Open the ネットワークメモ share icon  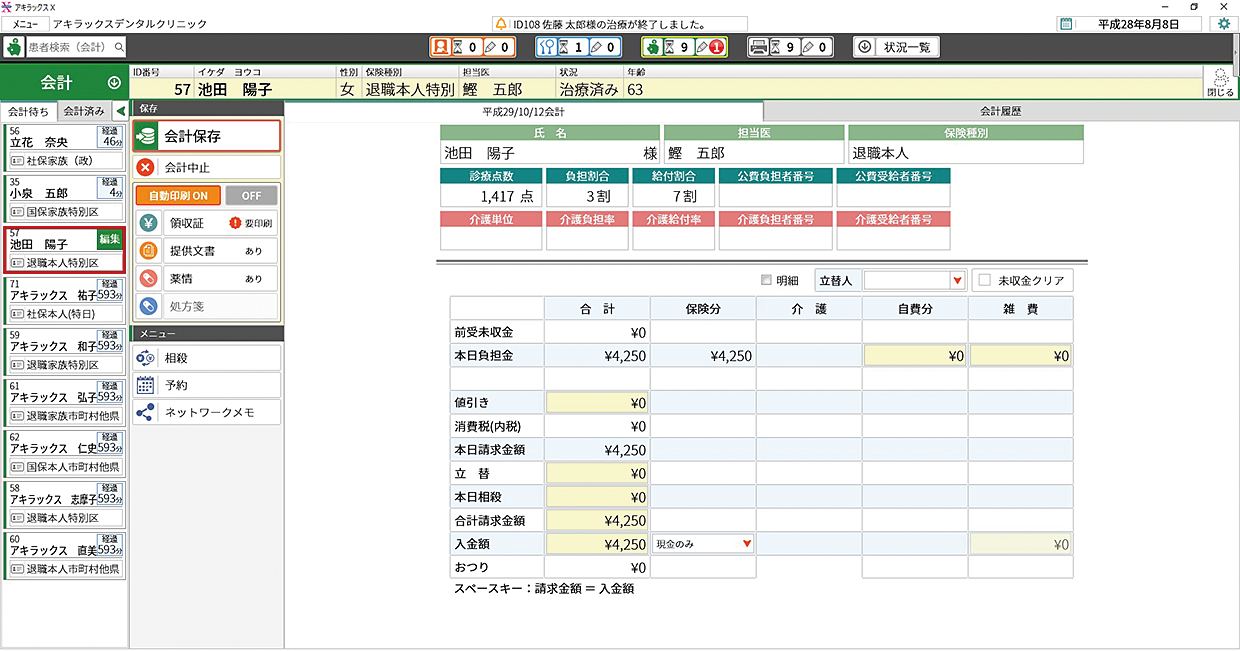[146, 412]
